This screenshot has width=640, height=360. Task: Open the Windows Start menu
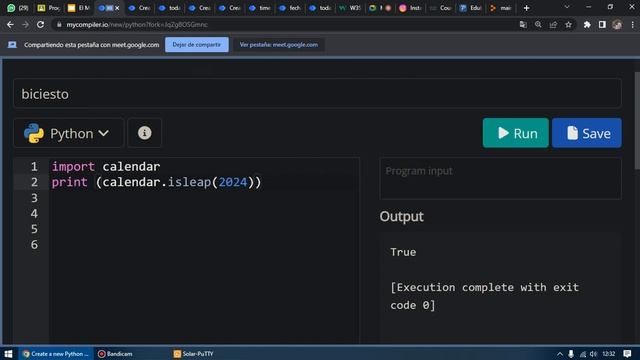point(8,353)
